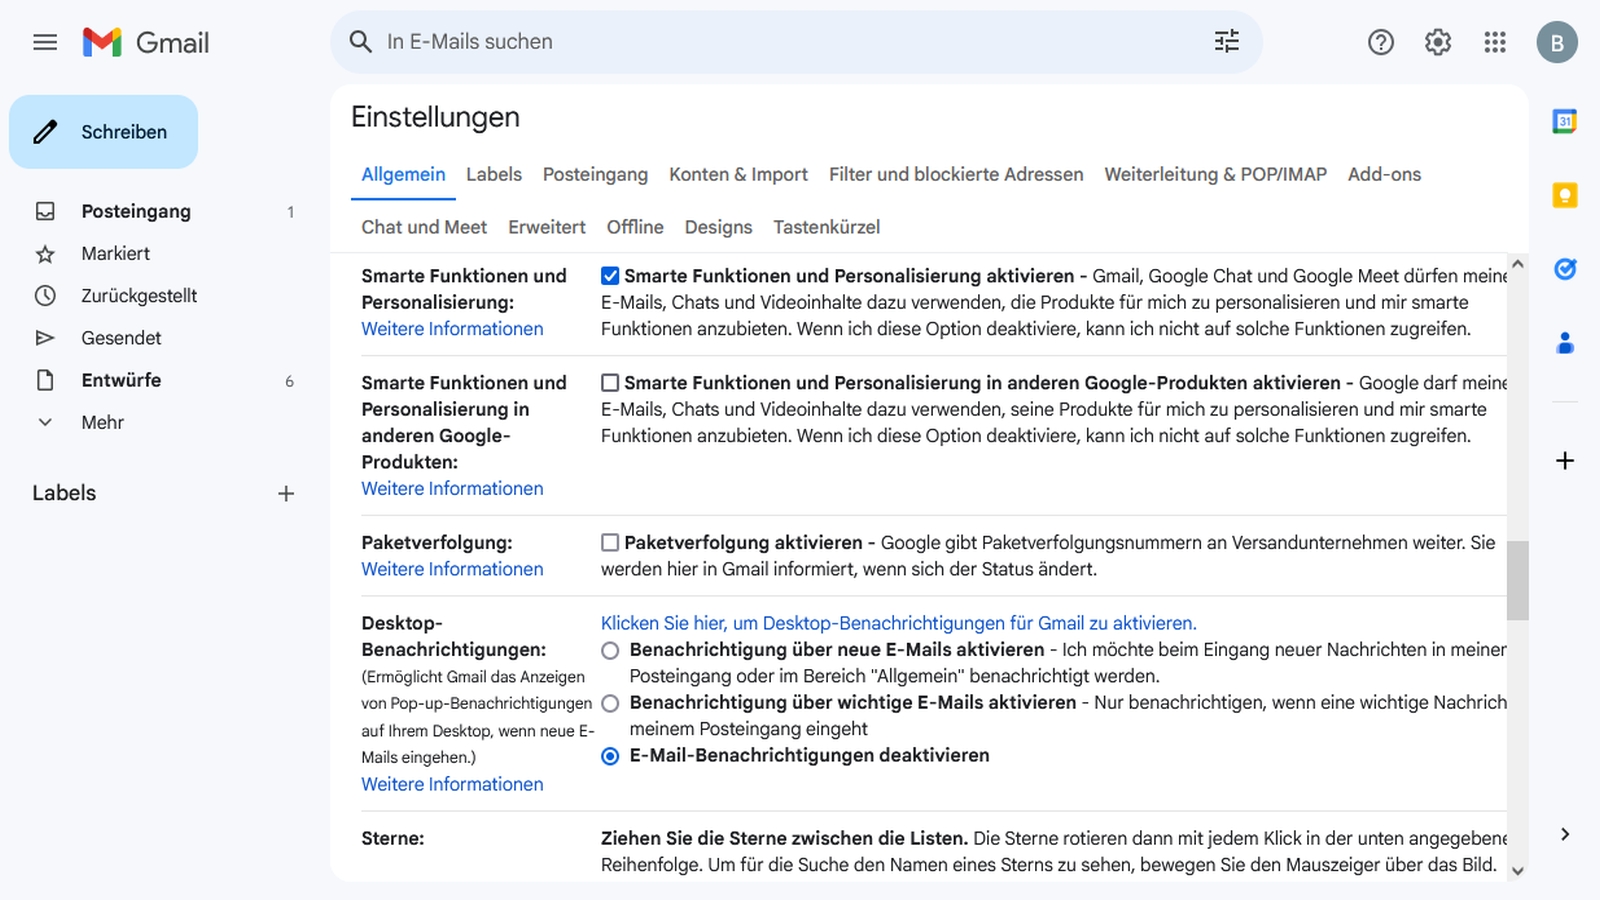Viewport: 1600px width, 900px height.
Task: Open Weitere Informationen under anderen Google-Produkten
Action: [452, 489]
